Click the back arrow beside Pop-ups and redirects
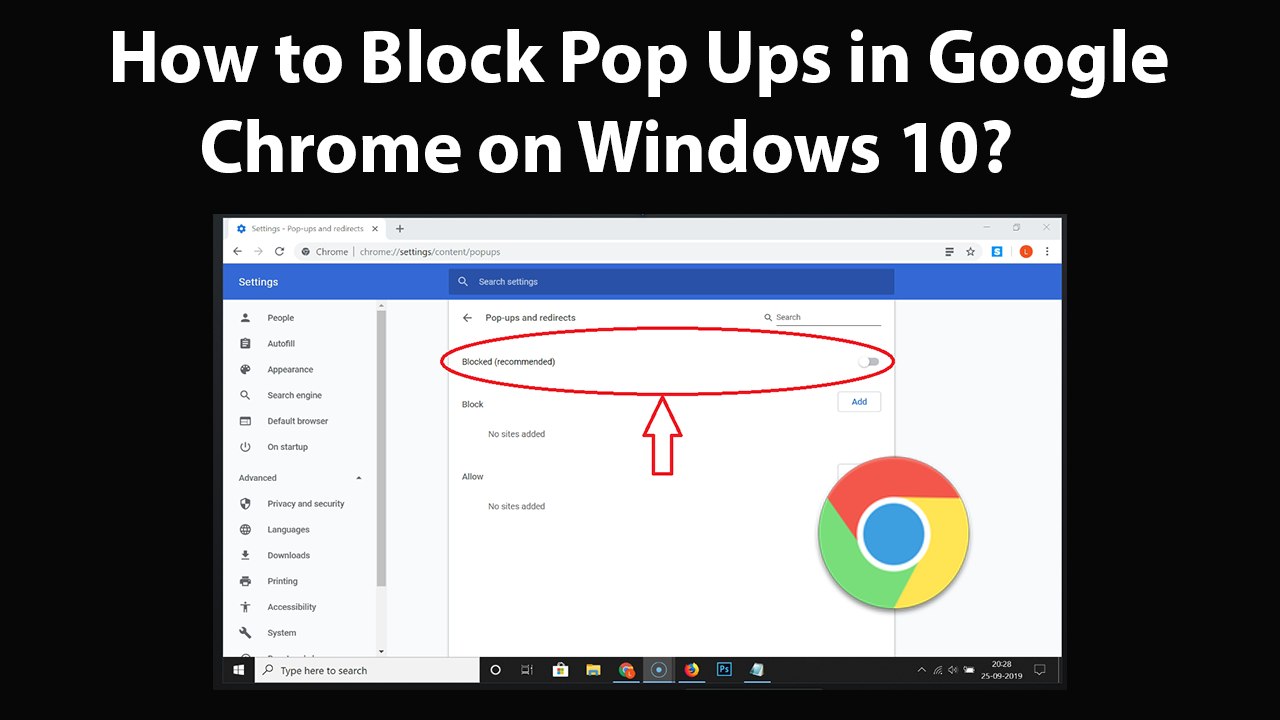This screenshot has height=720, width=1280. tap(467, 318)
